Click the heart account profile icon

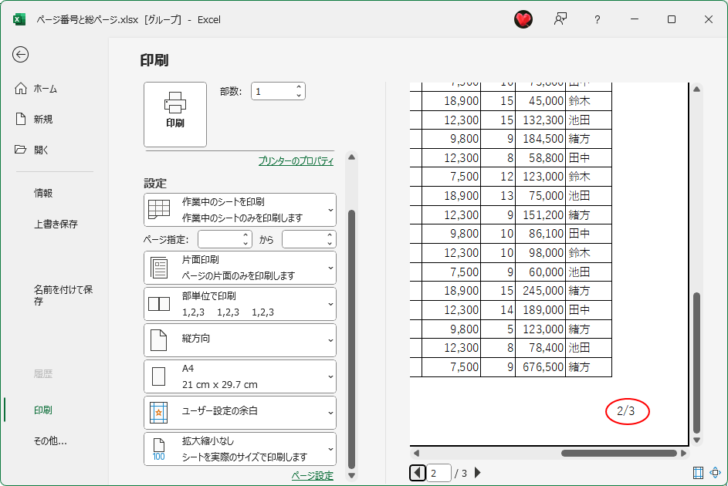coord(523,19)
